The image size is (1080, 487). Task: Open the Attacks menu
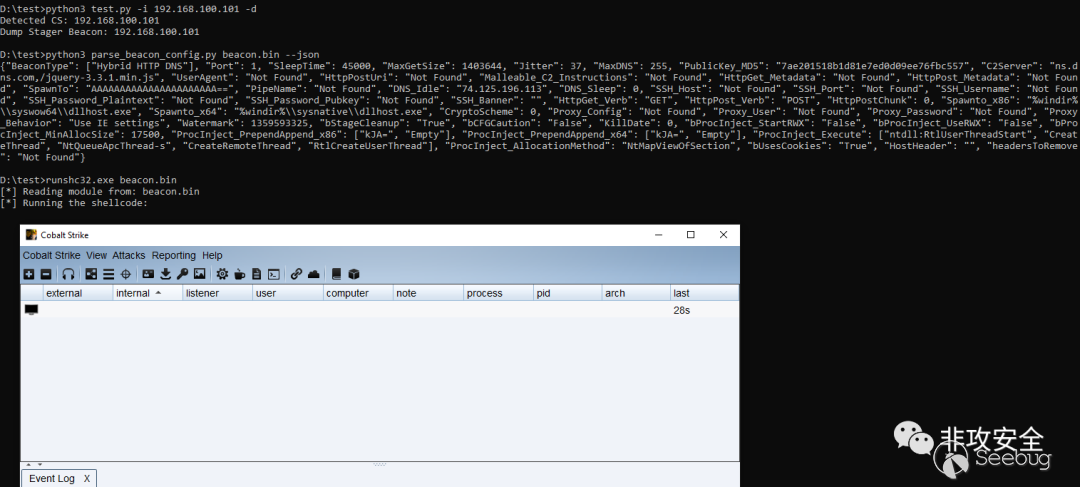(x=129, y=256)
